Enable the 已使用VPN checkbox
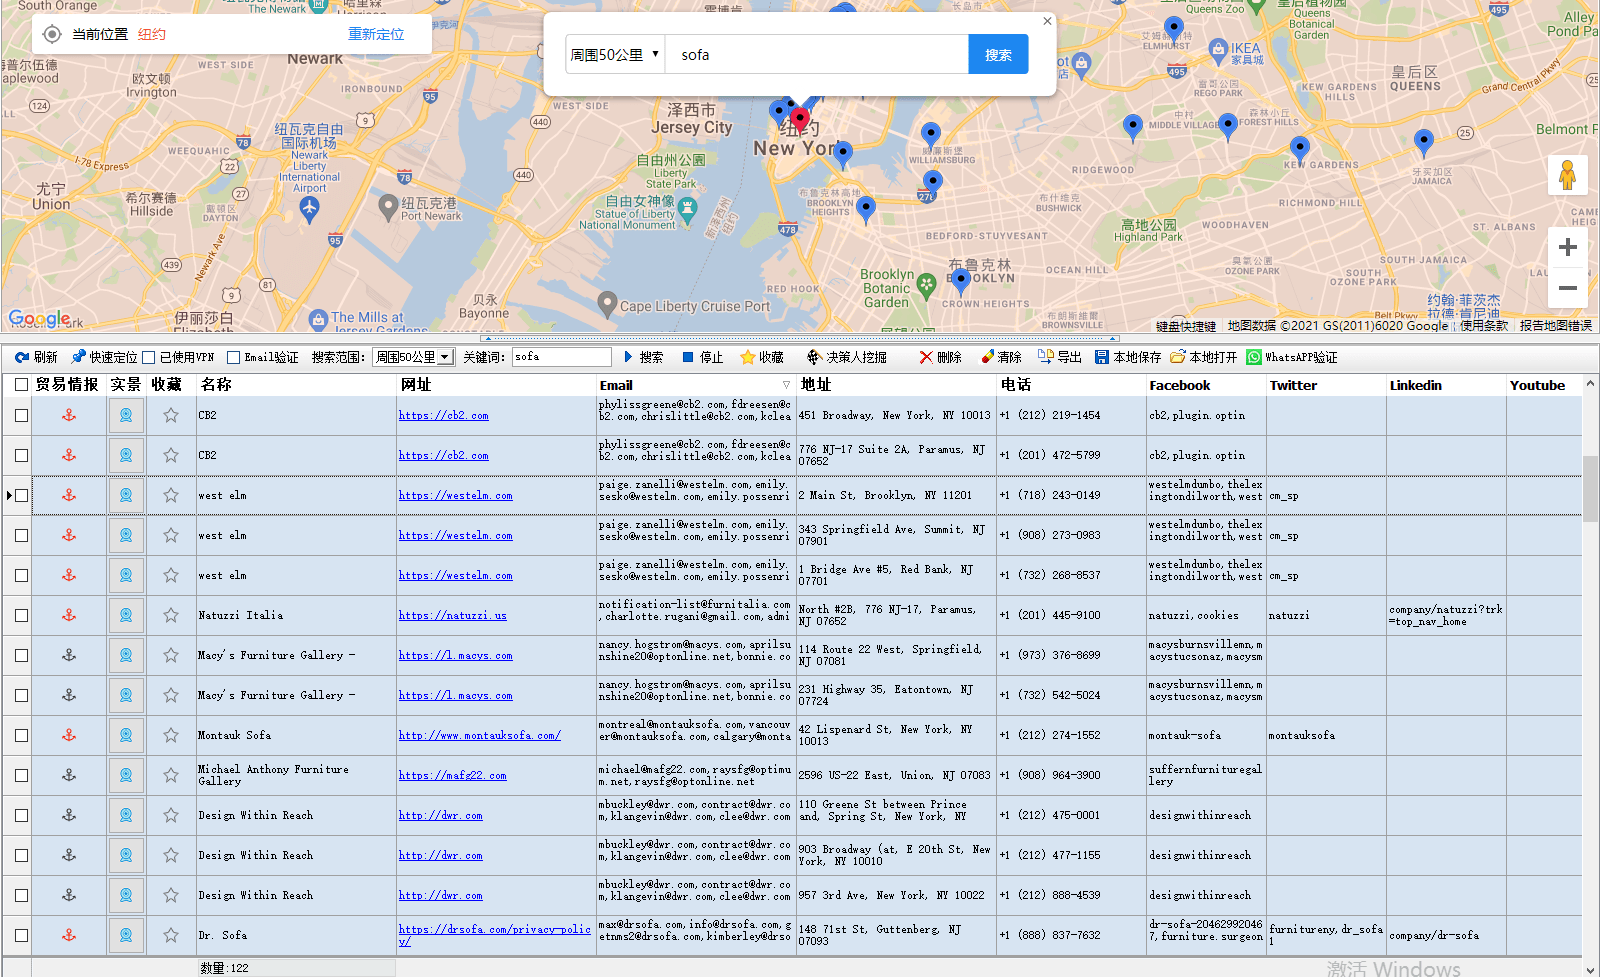The height and width of the screenshot is (977, 1600). pos(149,357)
